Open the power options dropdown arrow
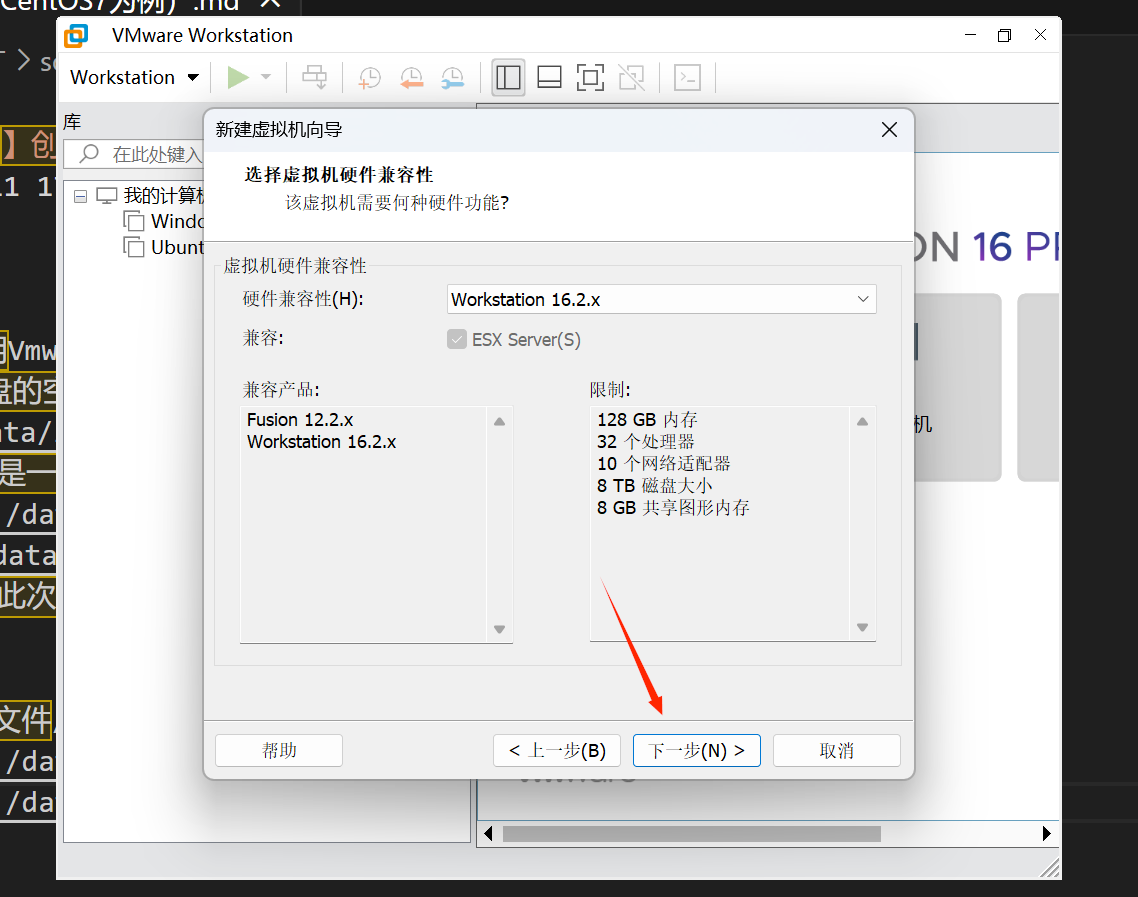This screenshot has height=897, width=1138. pyautogui.click(x=266, y=77)
